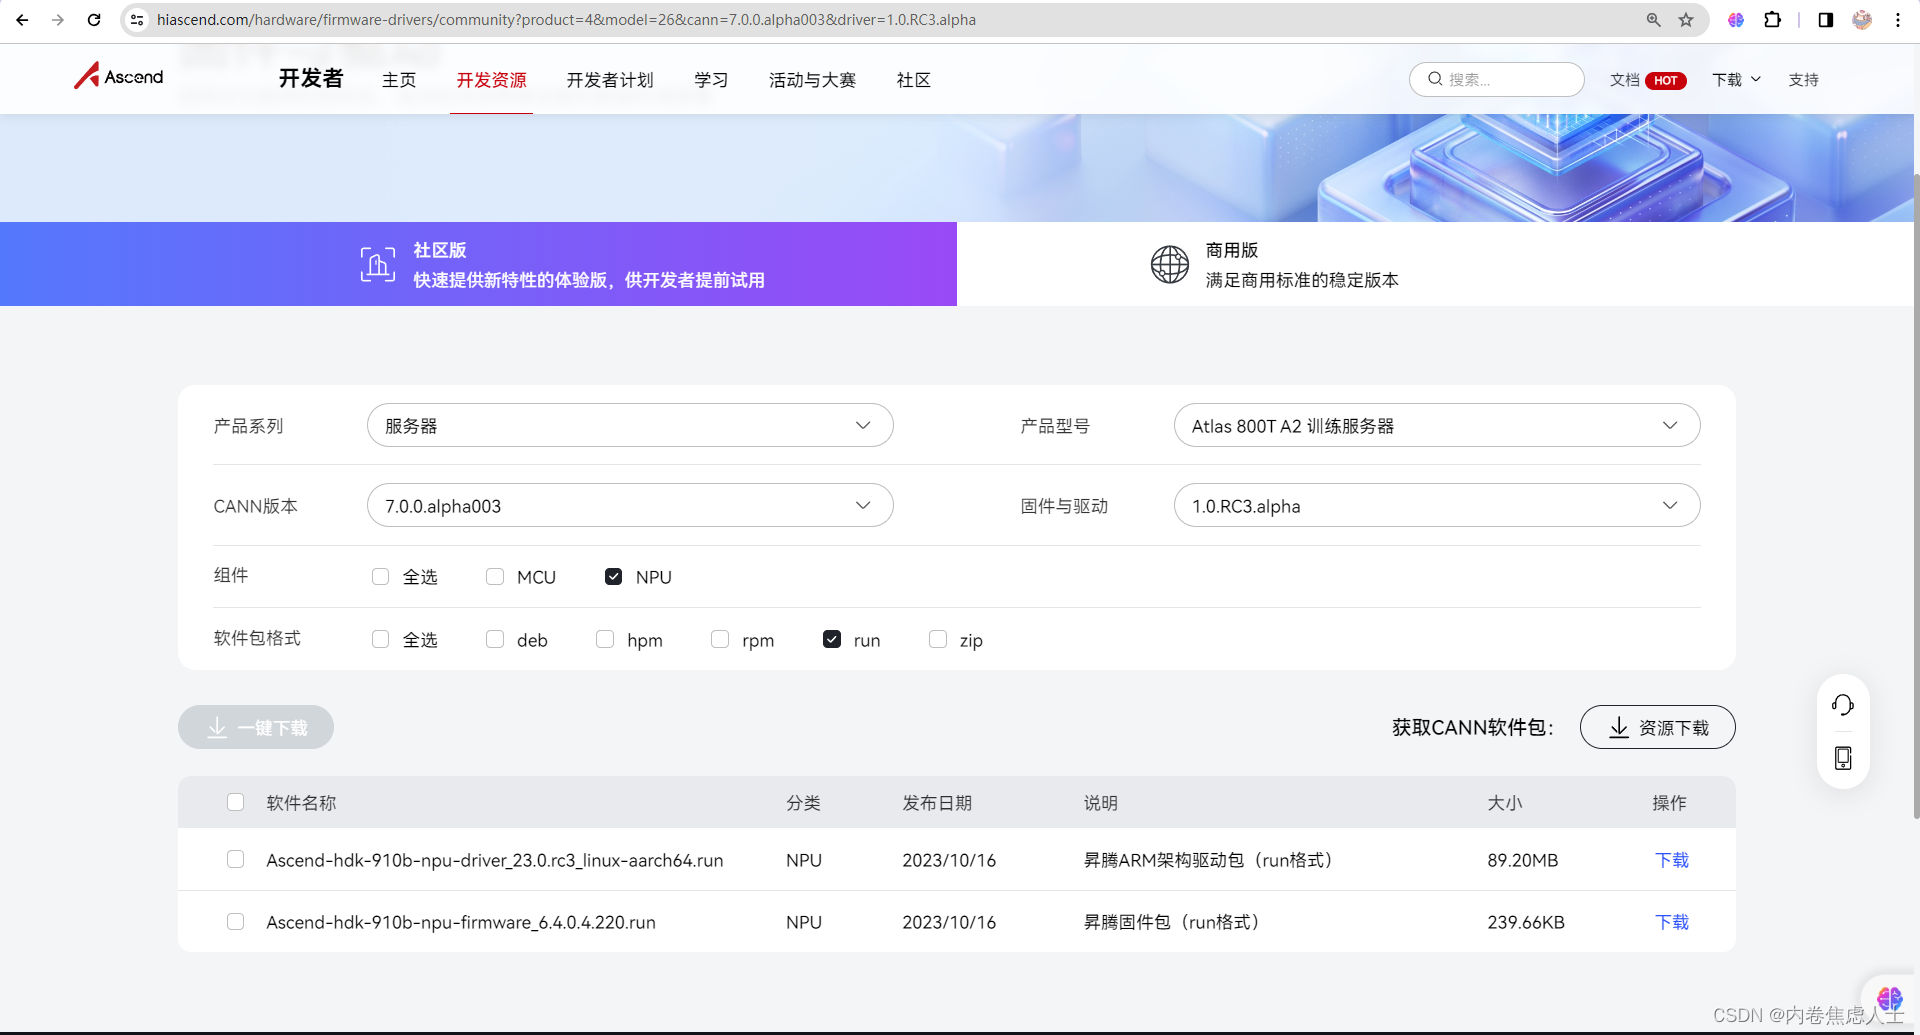Click the mobile phone icon in side widget
Screen dimensions: 1920x1035
click(x=1843, y=758)
